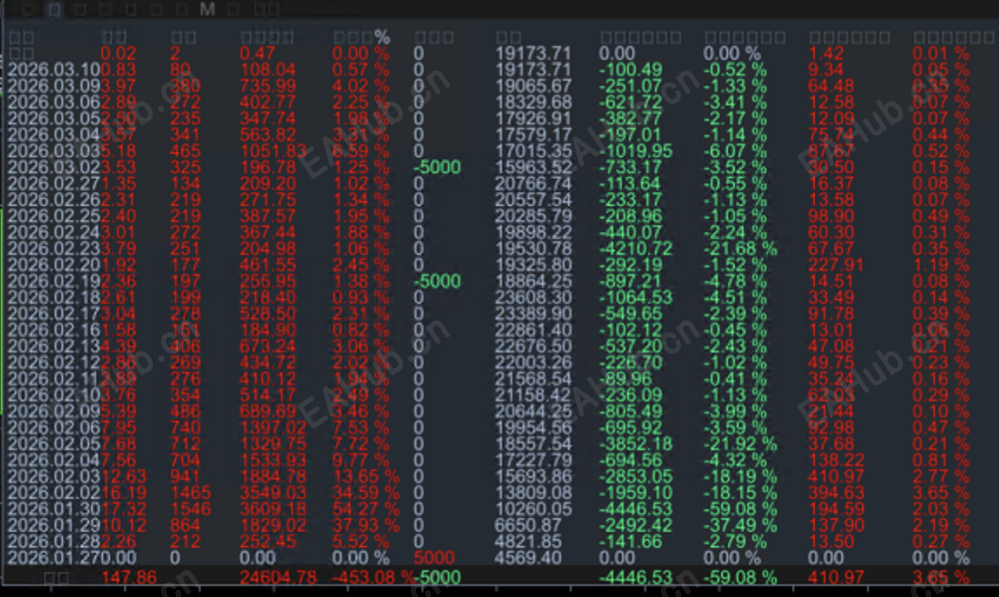Select the 2026.03.09 date cell
This screenshot has width=999, height=597.
[54, 86]
